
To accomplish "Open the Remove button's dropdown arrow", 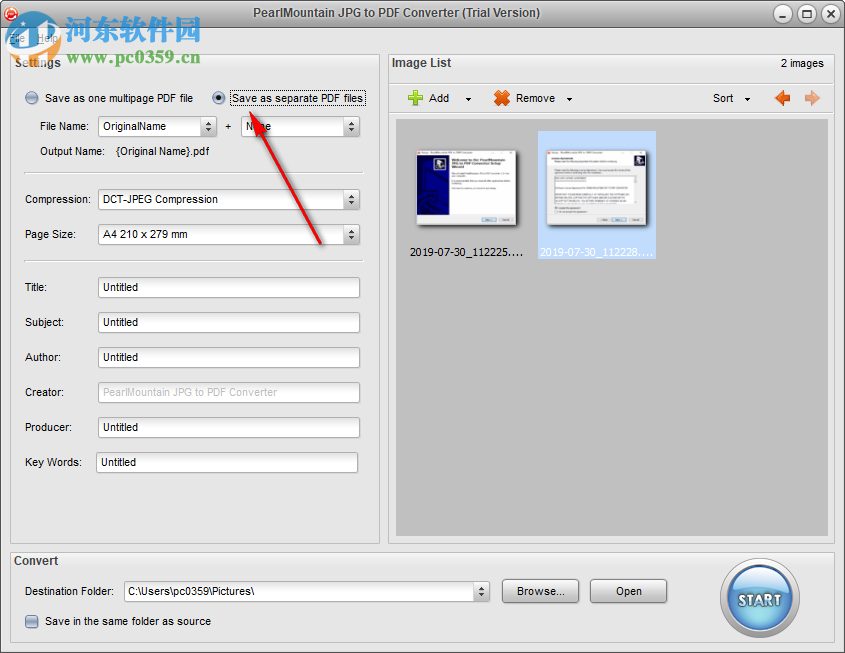I will pos(568,98).
